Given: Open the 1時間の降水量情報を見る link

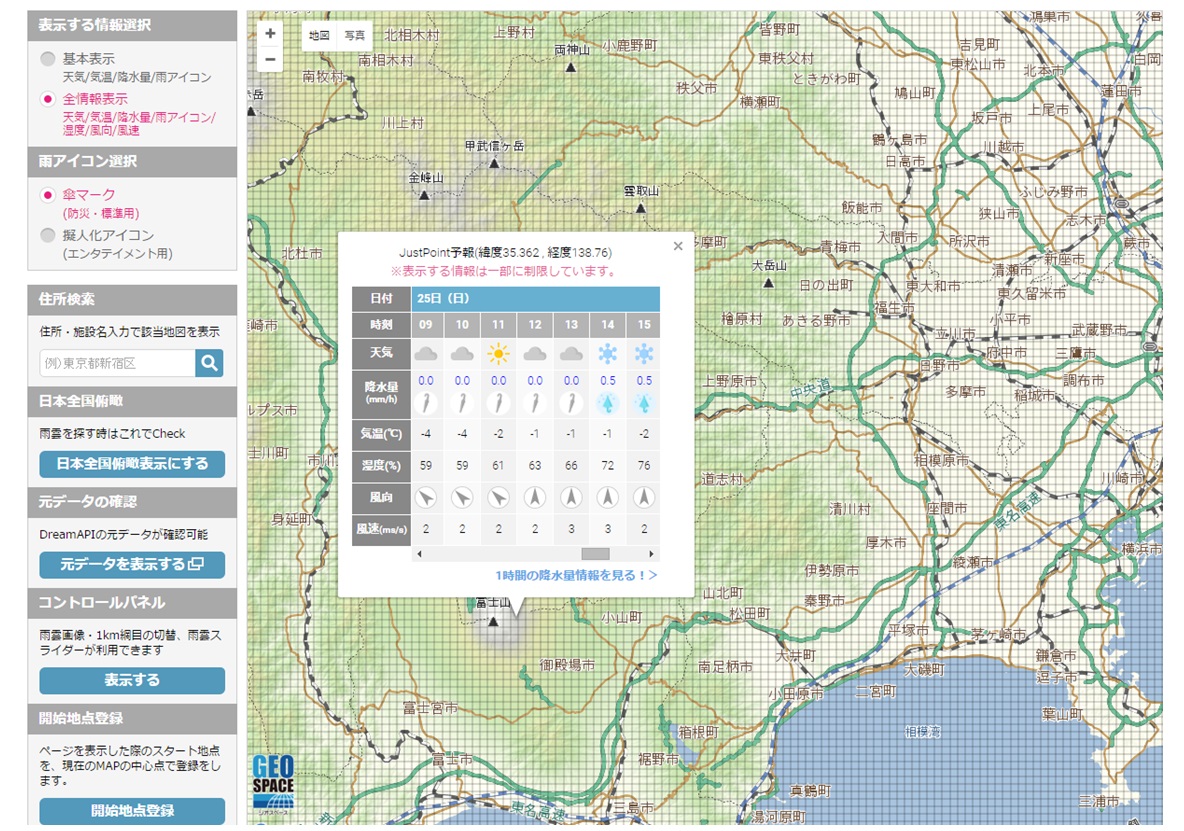Looking at the screenshot, I should (576, 575).
